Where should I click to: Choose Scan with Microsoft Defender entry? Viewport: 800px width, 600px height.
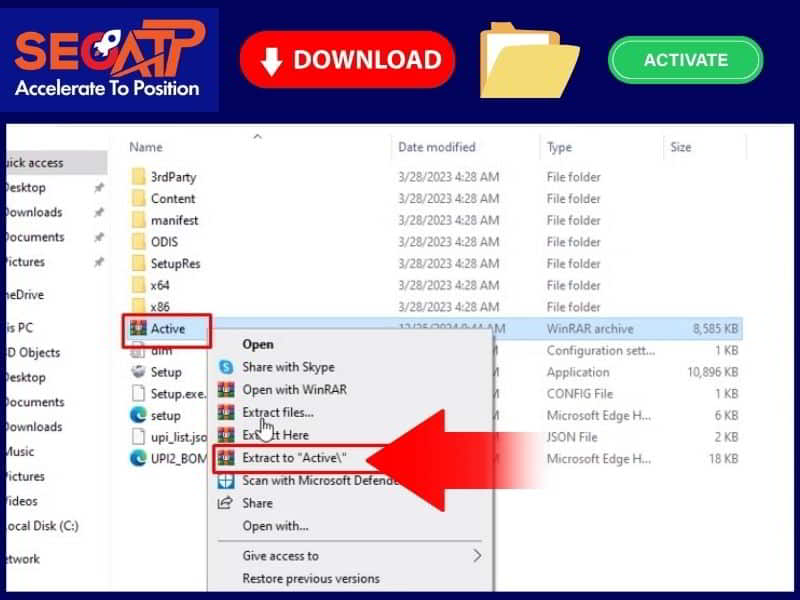(320, 481)
